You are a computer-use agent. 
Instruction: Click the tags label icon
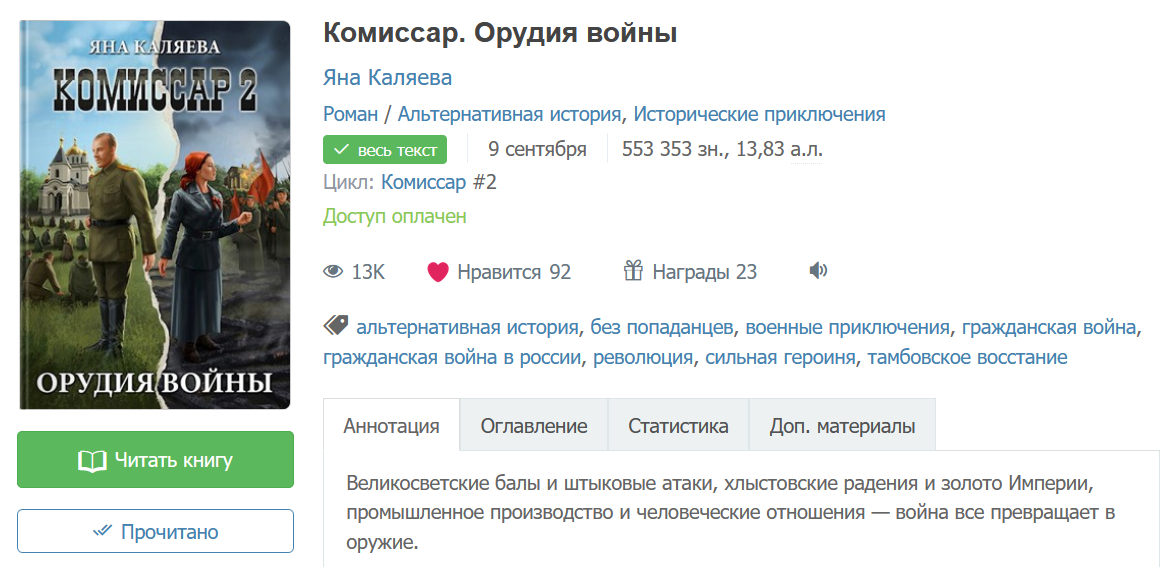[x=336, y=326]
